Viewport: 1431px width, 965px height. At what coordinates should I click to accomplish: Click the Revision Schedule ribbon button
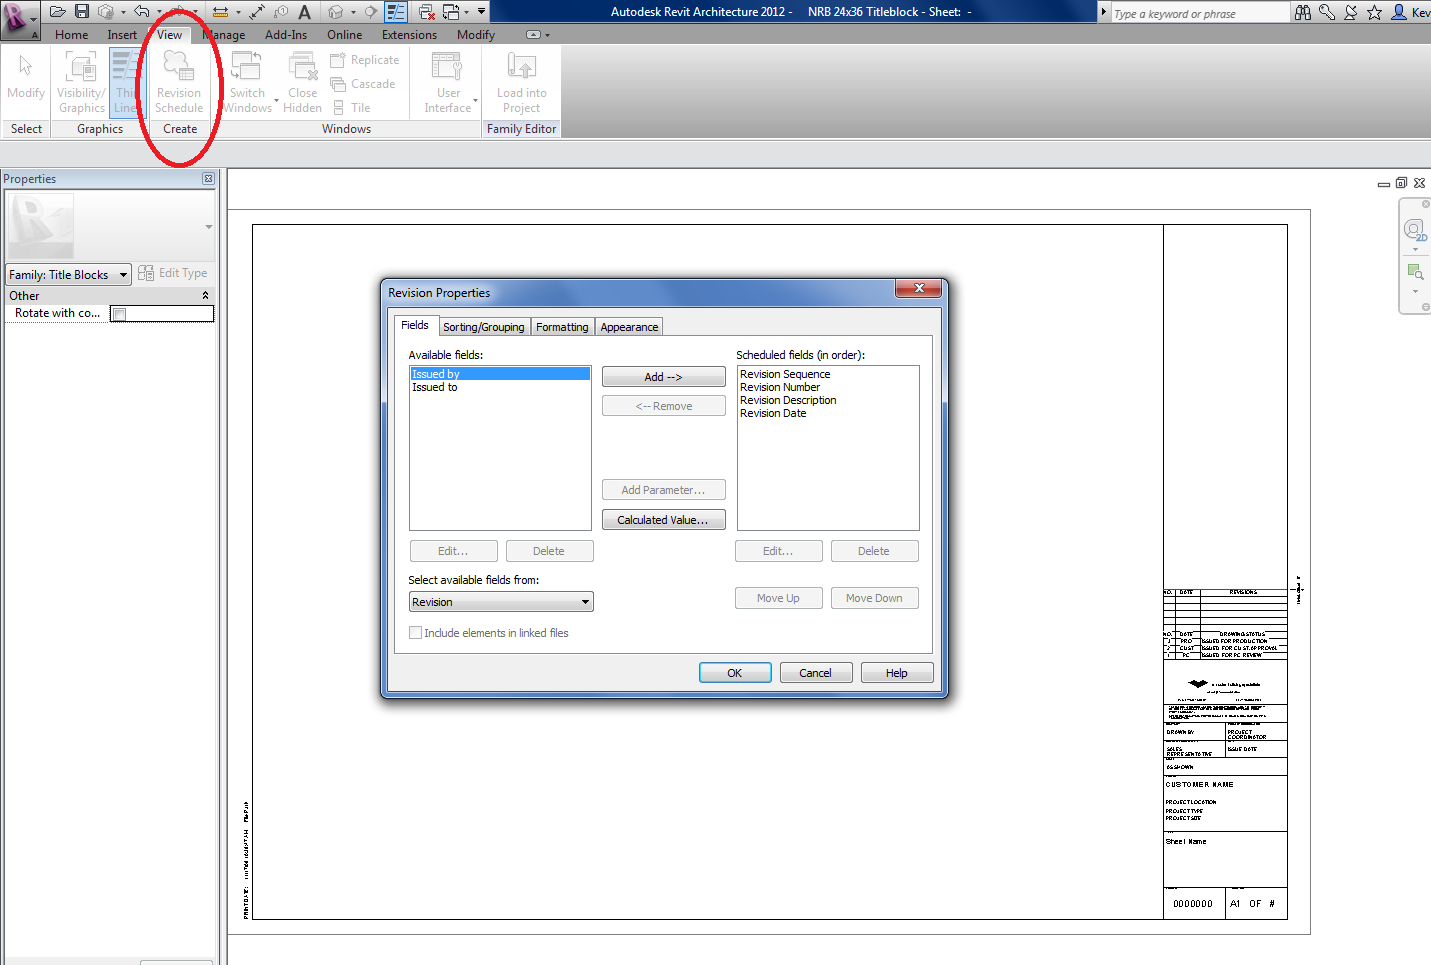tap(179, 82)
